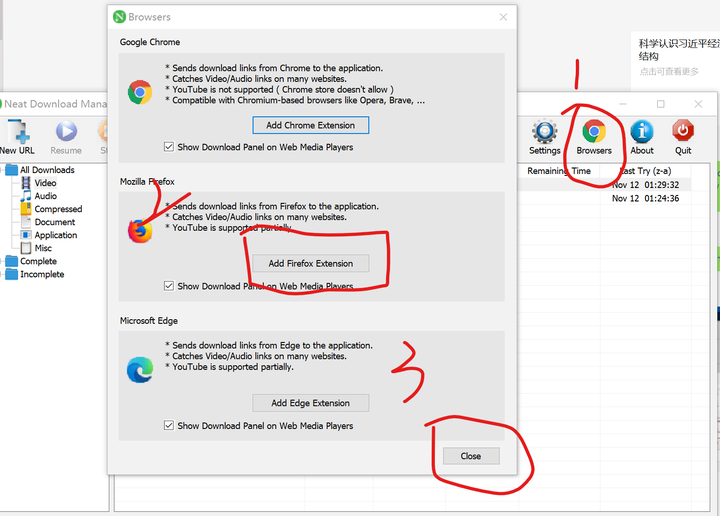The width and height of the screenshot is (720, 516).
Task: Click Add Edge Extension button
Action: coord(310,403)
